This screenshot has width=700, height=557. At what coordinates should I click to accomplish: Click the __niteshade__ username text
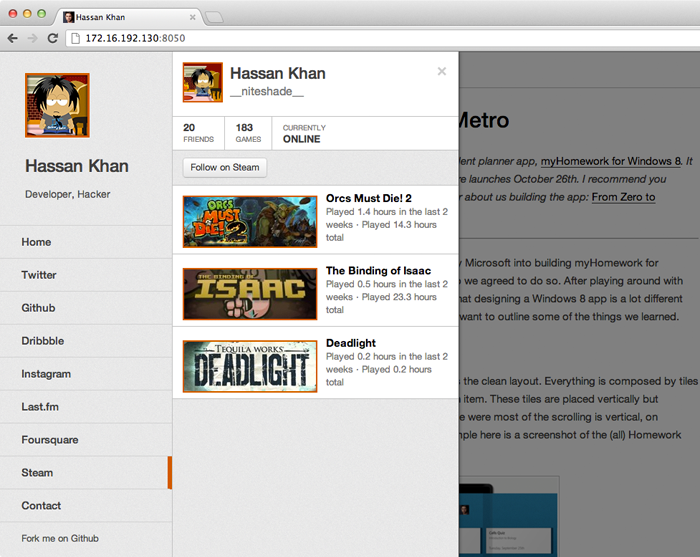[x=267, y=91]
